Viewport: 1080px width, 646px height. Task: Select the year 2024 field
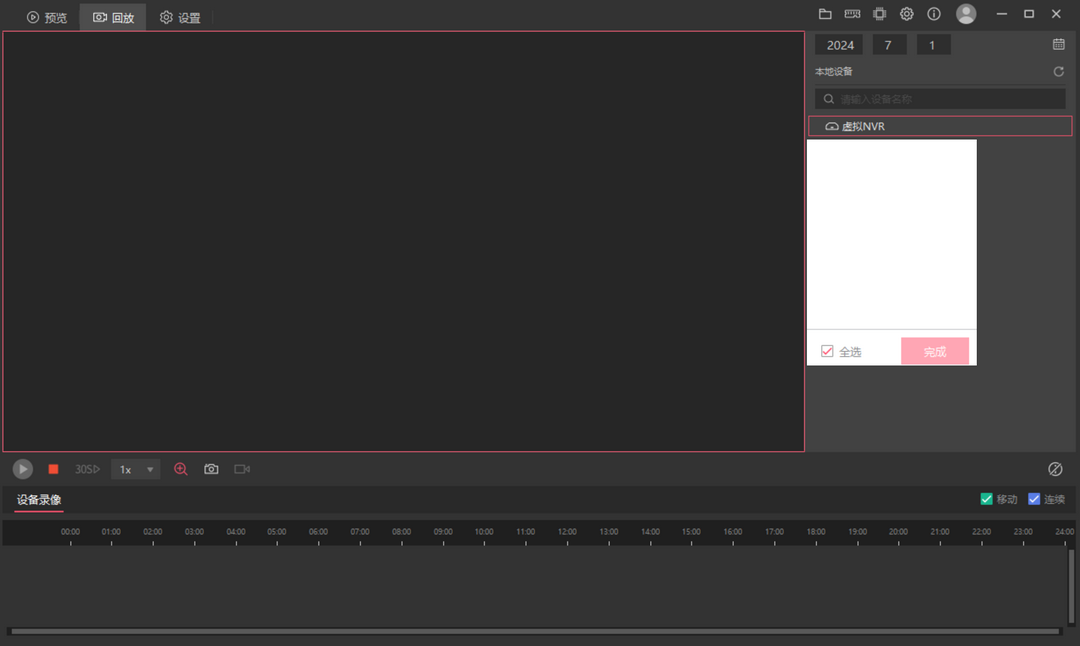(840, 45)
